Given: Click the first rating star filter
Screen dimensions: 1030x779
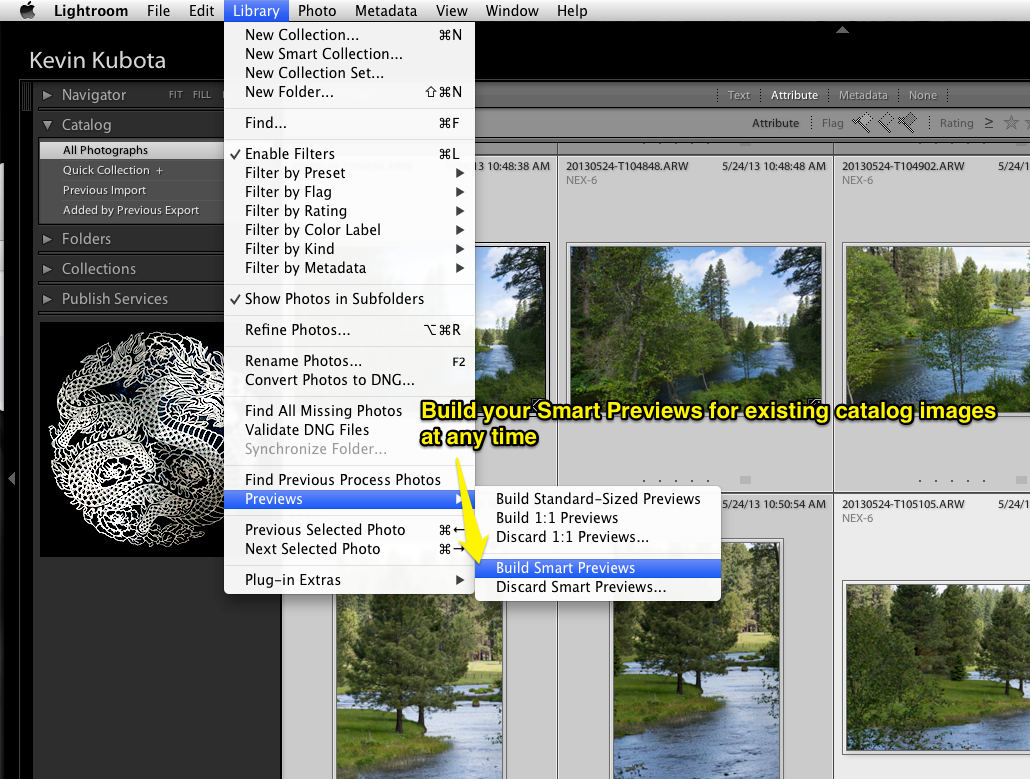Looking at the screenshot, I should tap(1011, 123).
